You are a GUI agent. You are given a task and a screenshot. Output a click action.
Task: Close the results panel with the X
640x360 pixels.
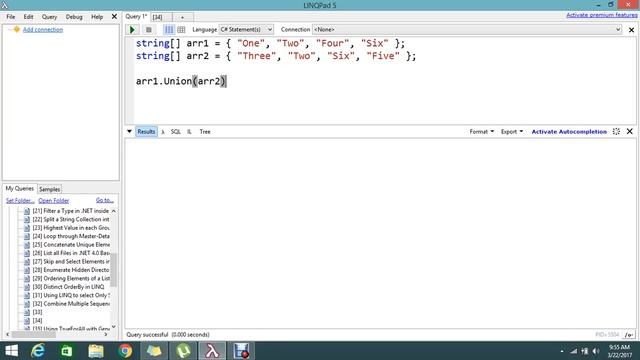click(629, 131)
